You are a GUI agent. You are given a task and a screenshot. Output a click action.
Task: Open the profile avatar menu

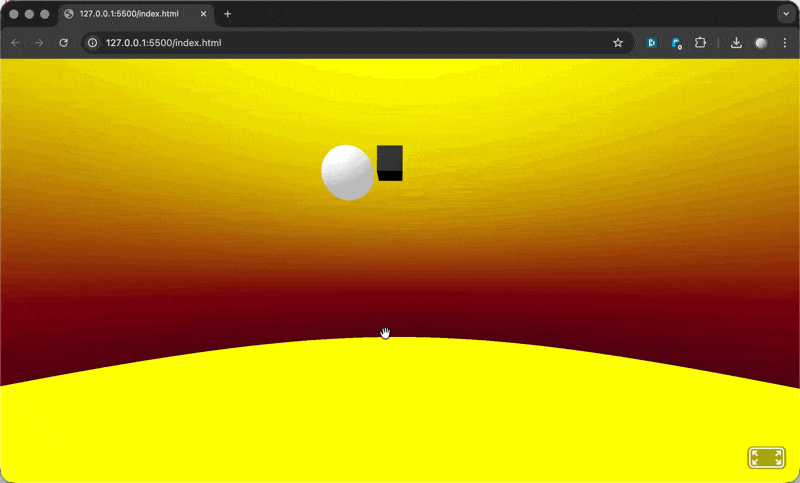[x=761, y=43]
